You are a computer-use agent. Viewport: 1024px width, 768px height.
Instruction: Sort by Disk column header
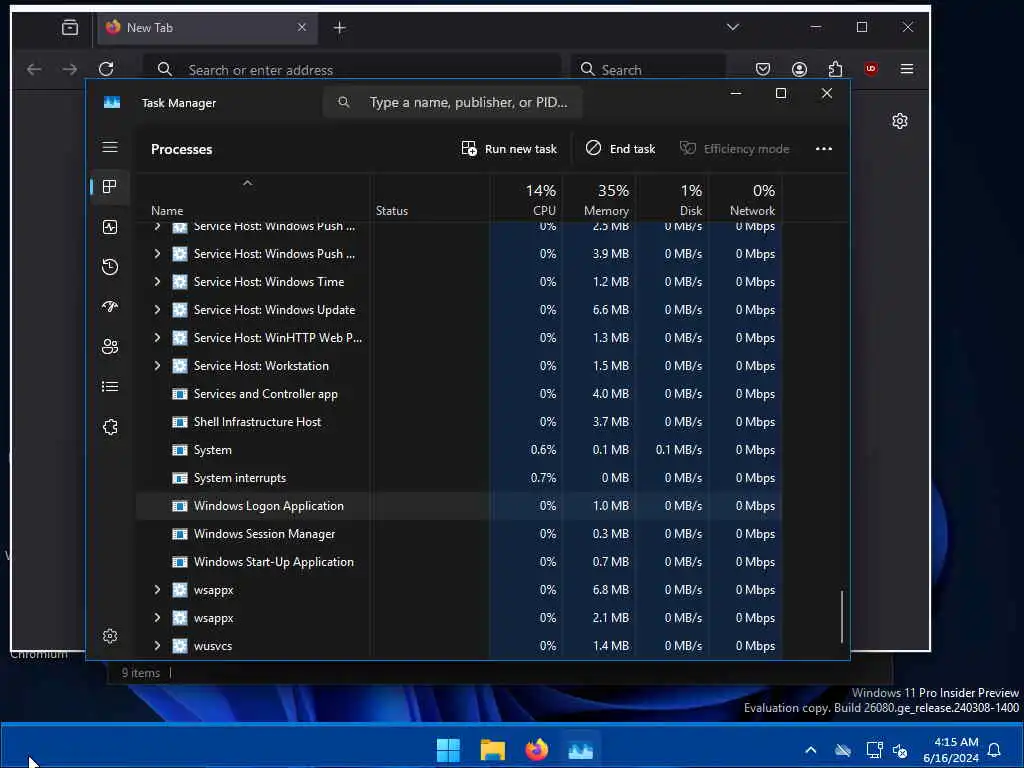672,199
